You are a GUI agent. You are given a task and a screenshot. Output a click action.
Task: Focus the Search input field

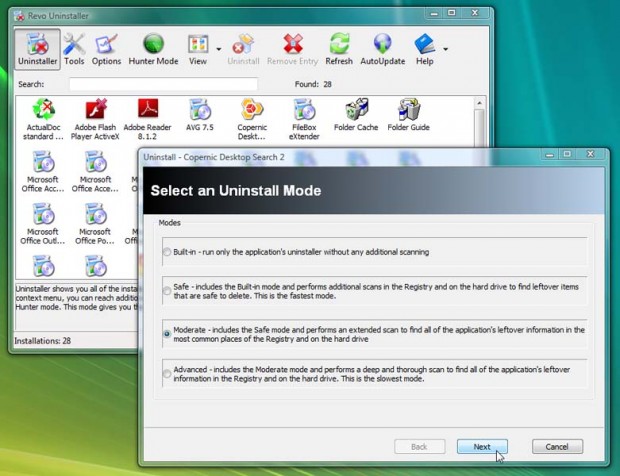164,84
